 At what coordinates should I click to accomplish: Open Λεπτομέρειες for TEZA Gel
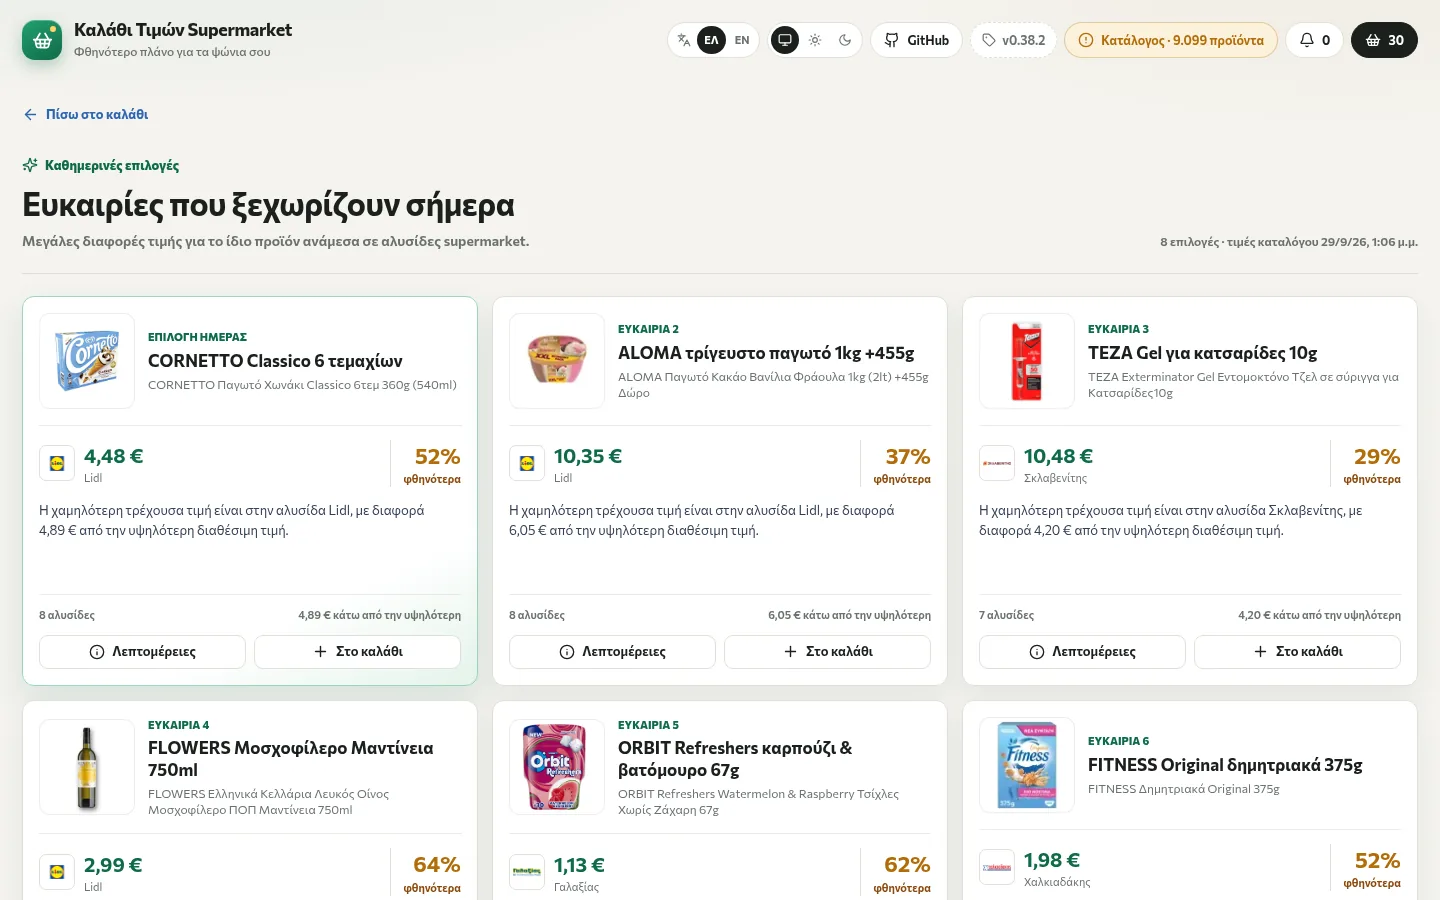(1082, 651)
